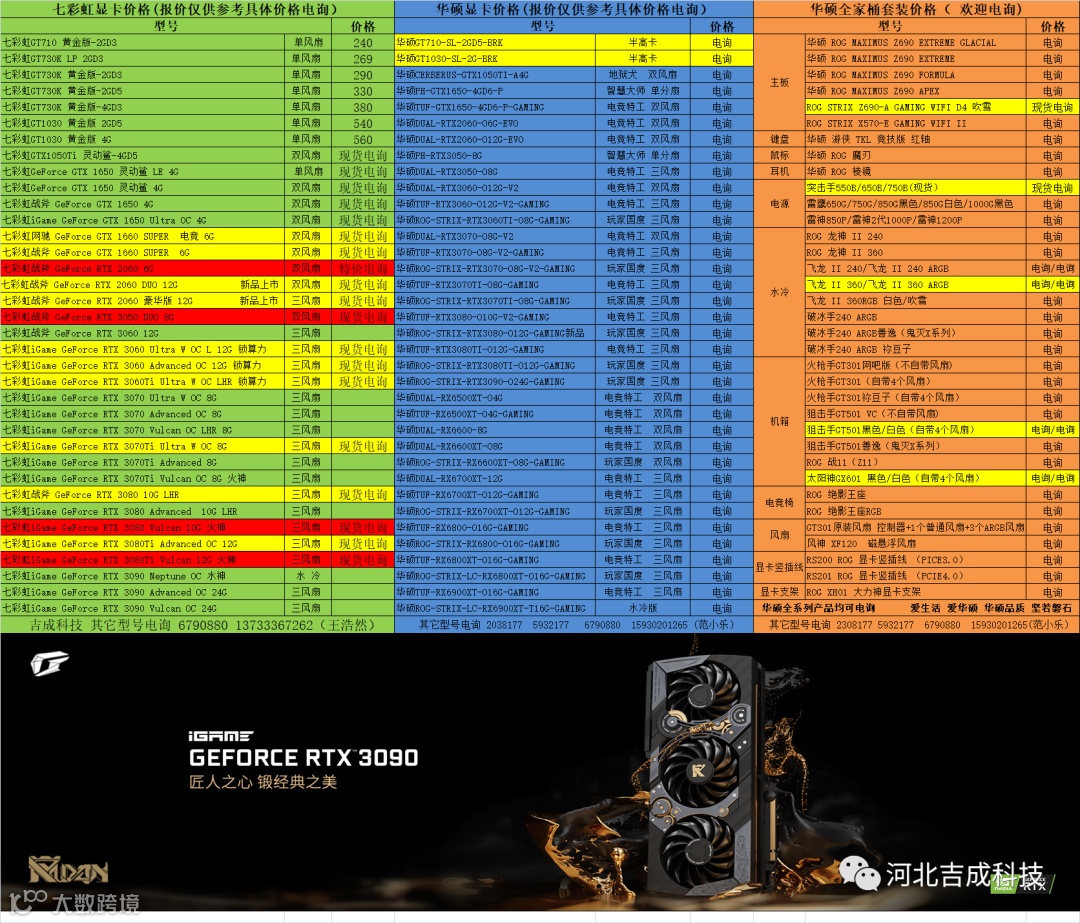Screen dimensions: 1080x923
Task: Select the header 华硕全家桶套装价格
Action: (x=916, y=9)
